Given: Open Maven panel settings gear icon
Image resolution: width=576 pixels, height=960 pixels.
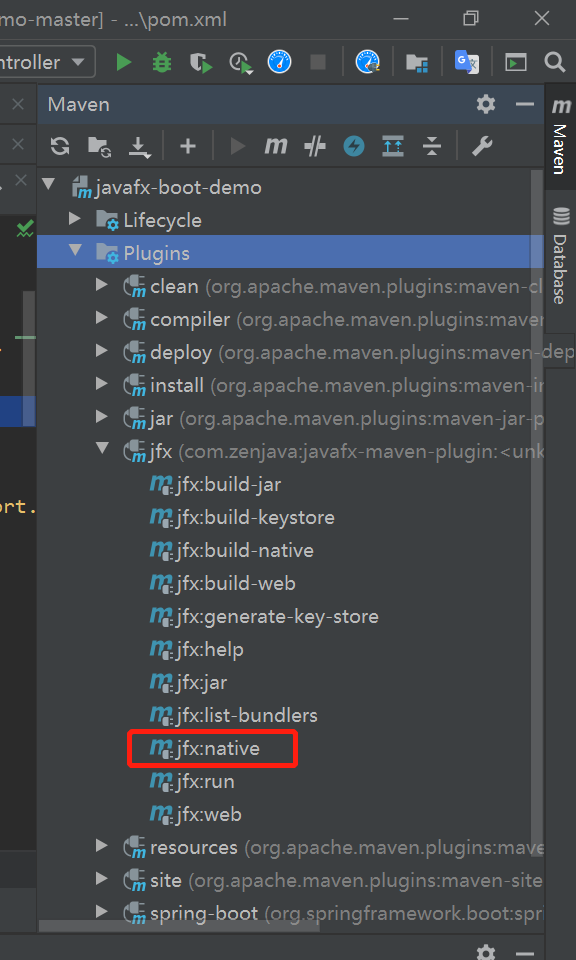Looking at the screenshot, I should [x=486, y=104].
